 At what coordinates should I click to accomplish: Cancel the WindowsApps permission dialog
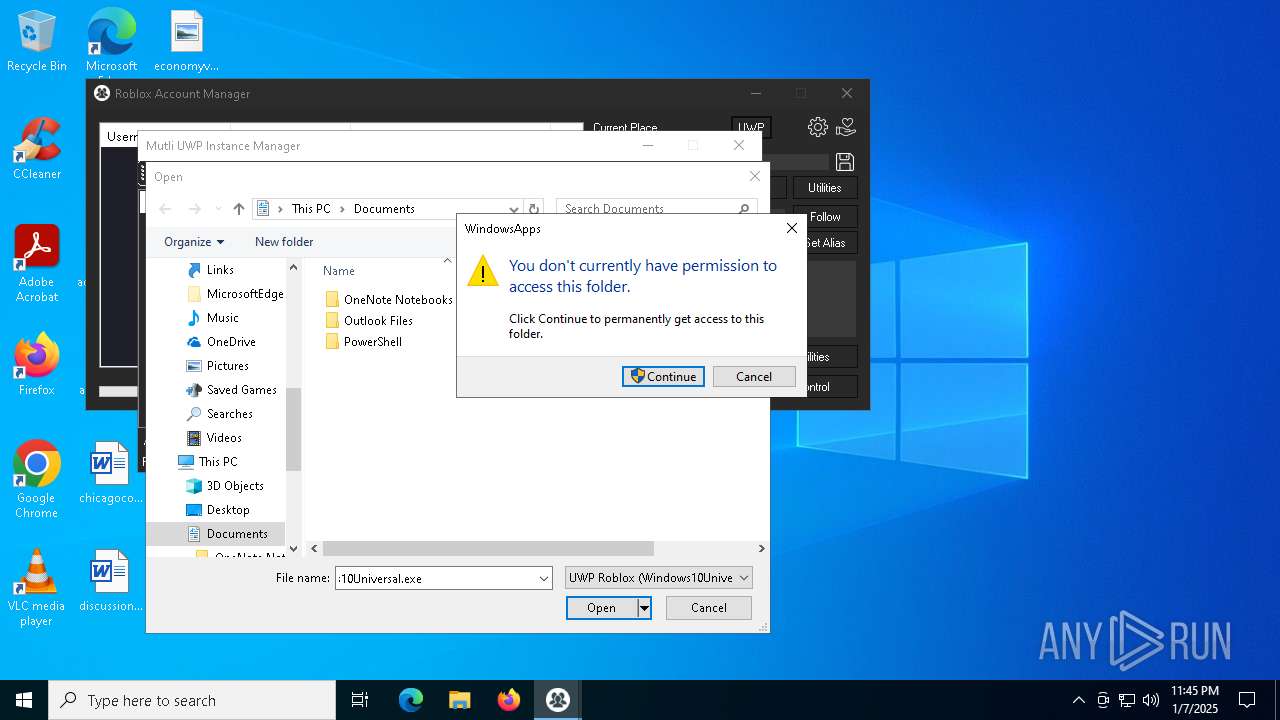point(754,377)
